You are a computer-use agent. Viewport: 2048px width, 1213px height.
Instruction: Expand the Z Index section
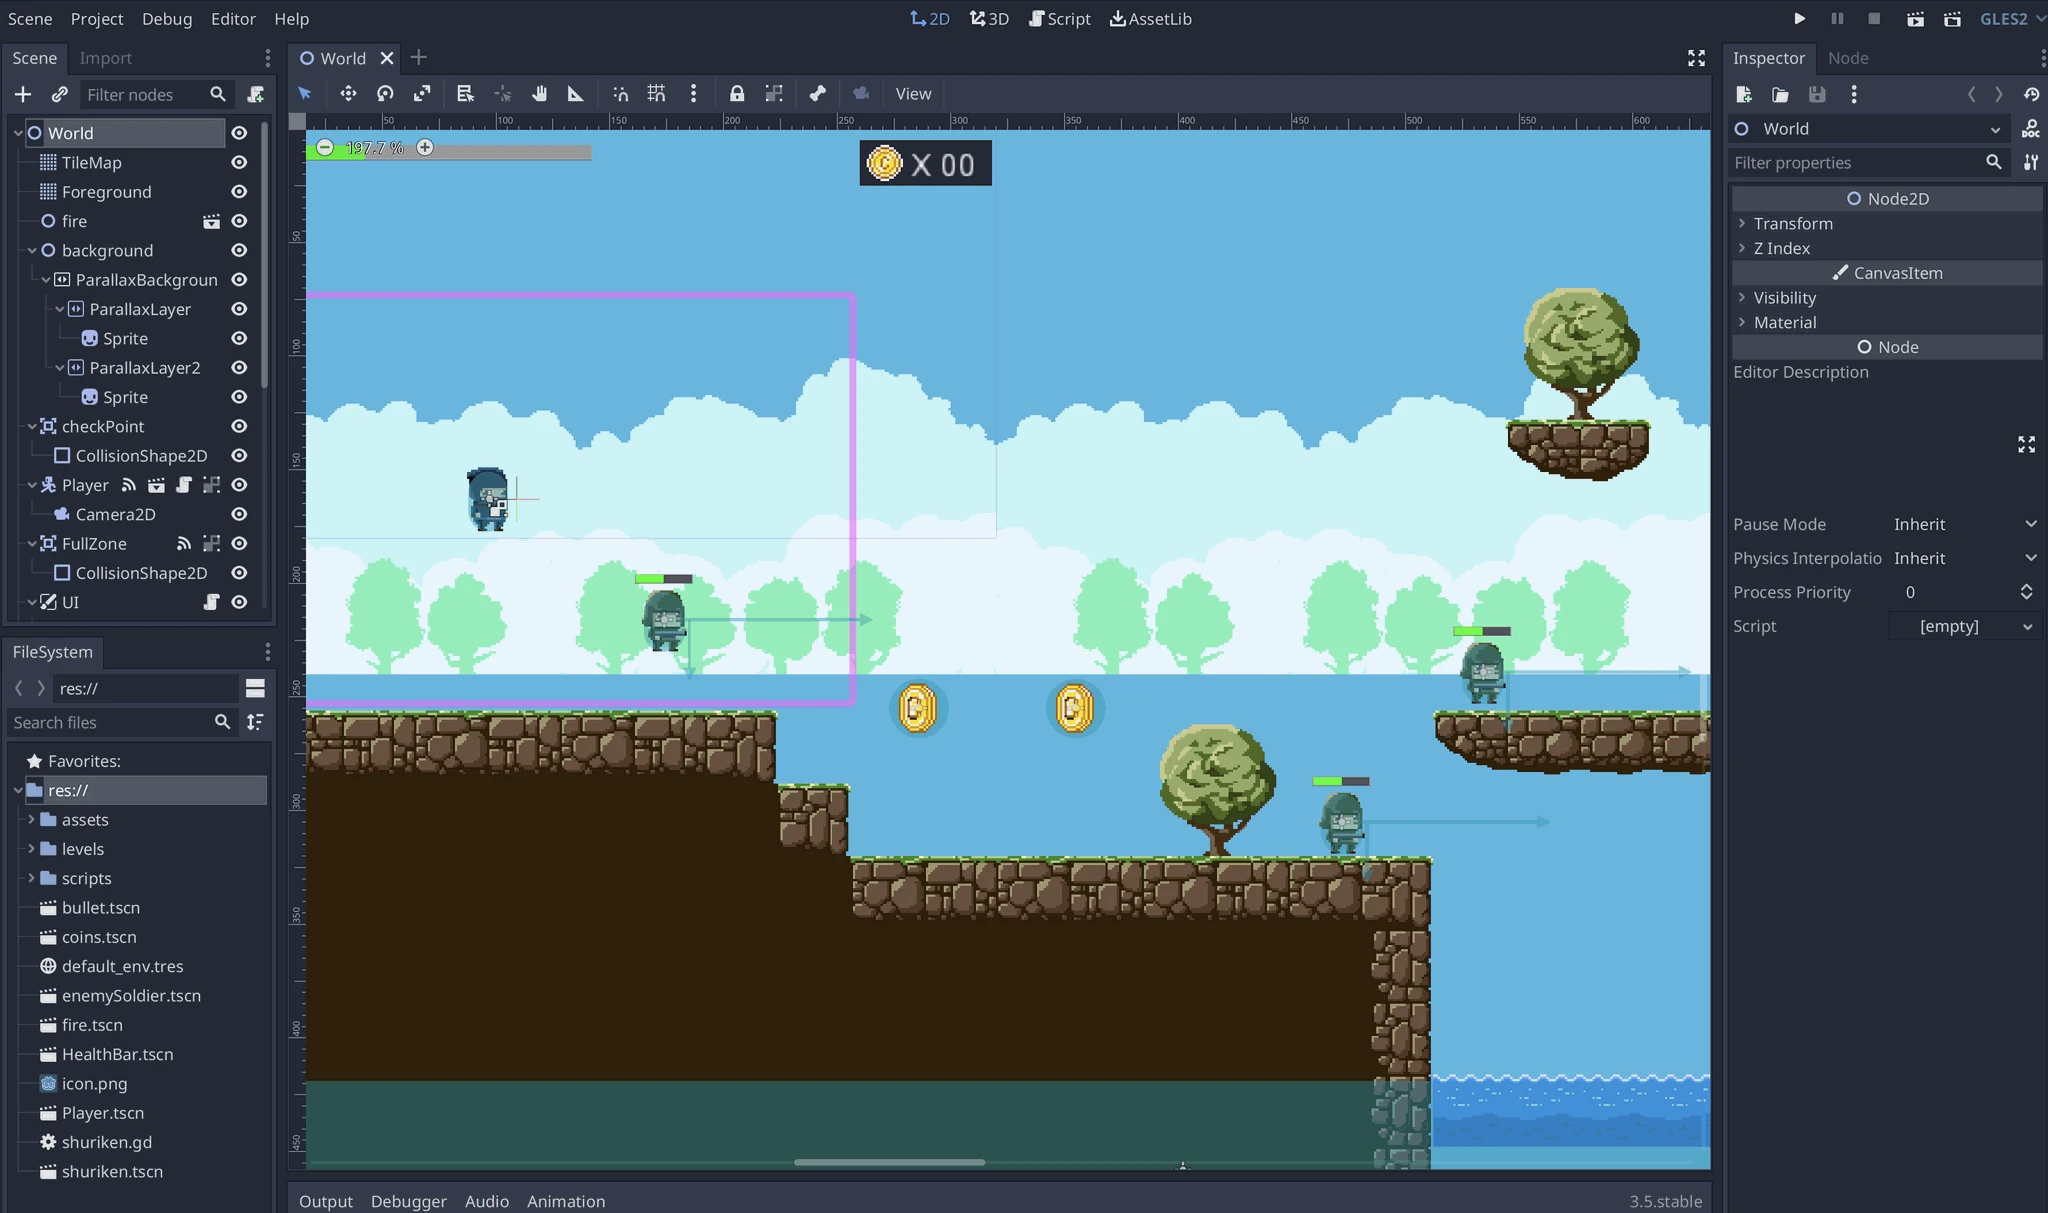pos(1886,248)
